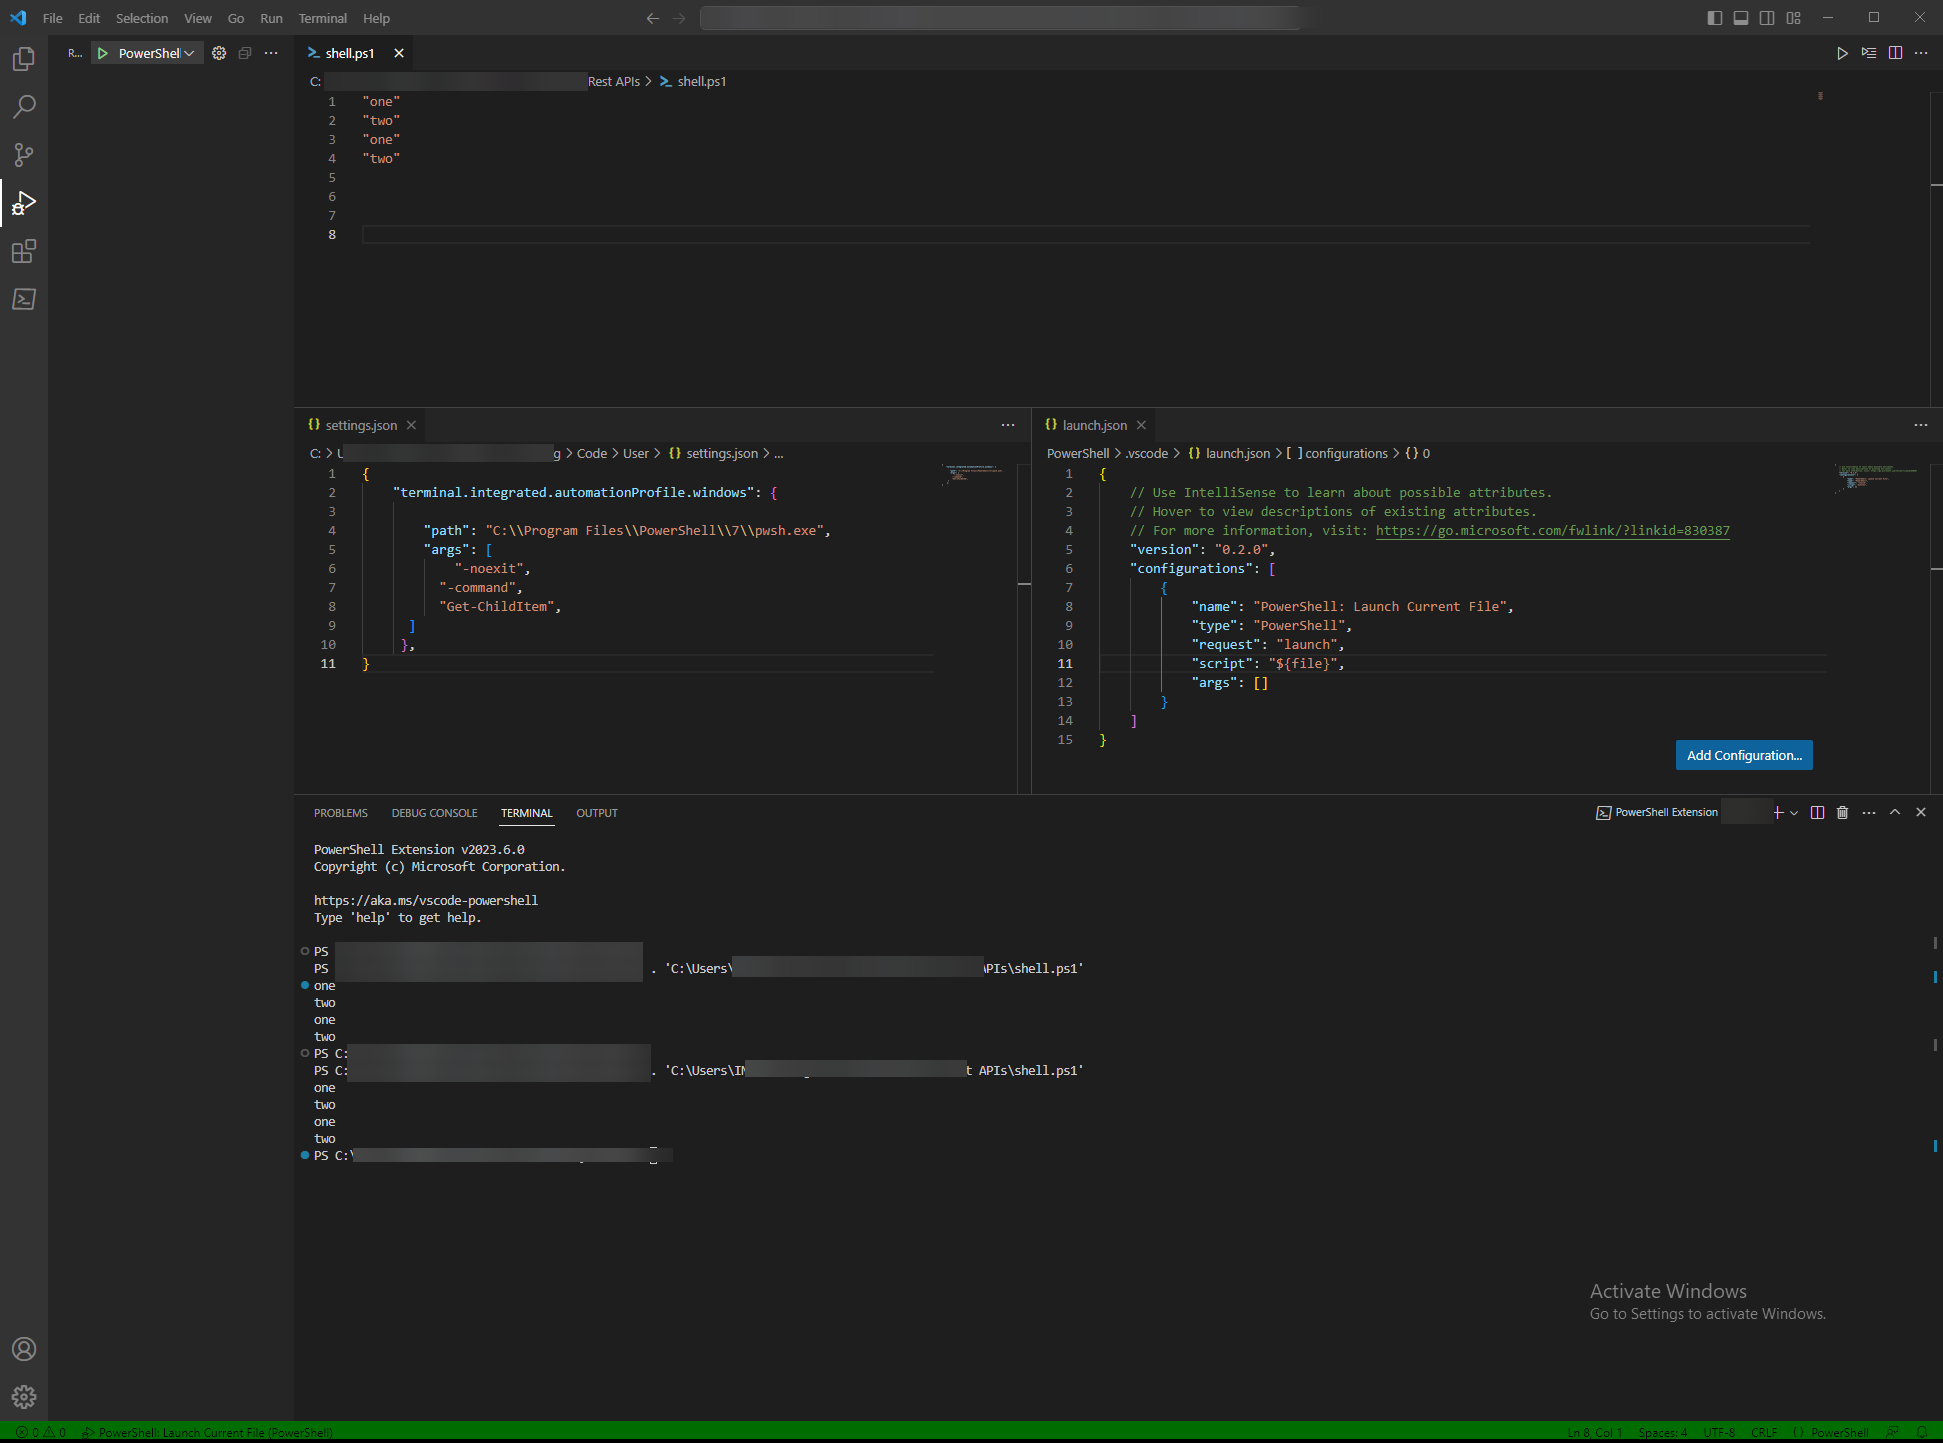Maximize panel size with chevron-up
The height and width of the screenshot is (1443, 1943).
(x=1894, y=813)
